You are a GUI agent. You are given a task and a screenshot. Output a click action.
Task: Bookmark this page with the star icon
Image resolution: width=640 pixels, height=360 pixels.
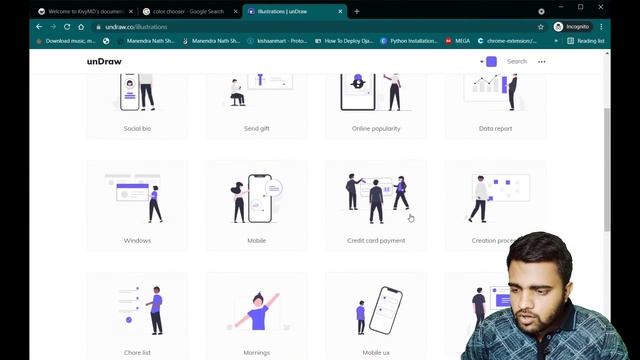541,27
